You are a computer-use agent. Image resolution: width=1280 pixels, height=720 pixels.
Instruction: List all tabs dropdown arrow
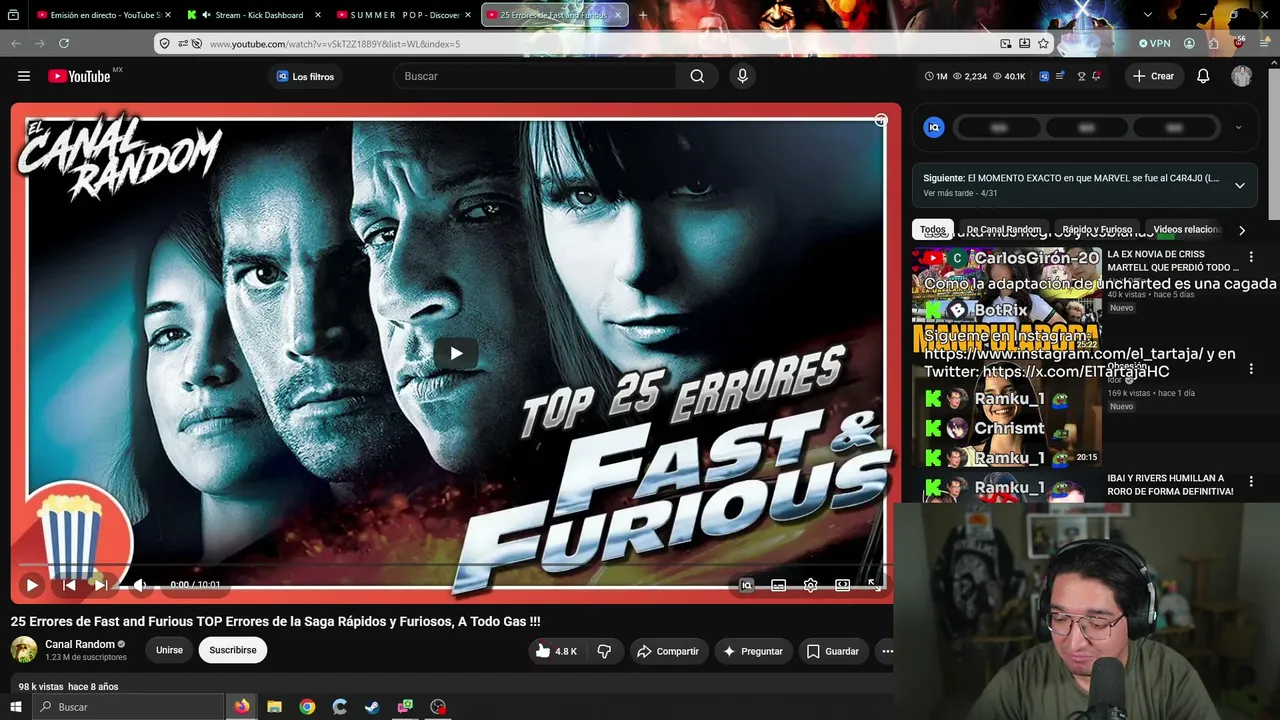tap(1147, 15)
